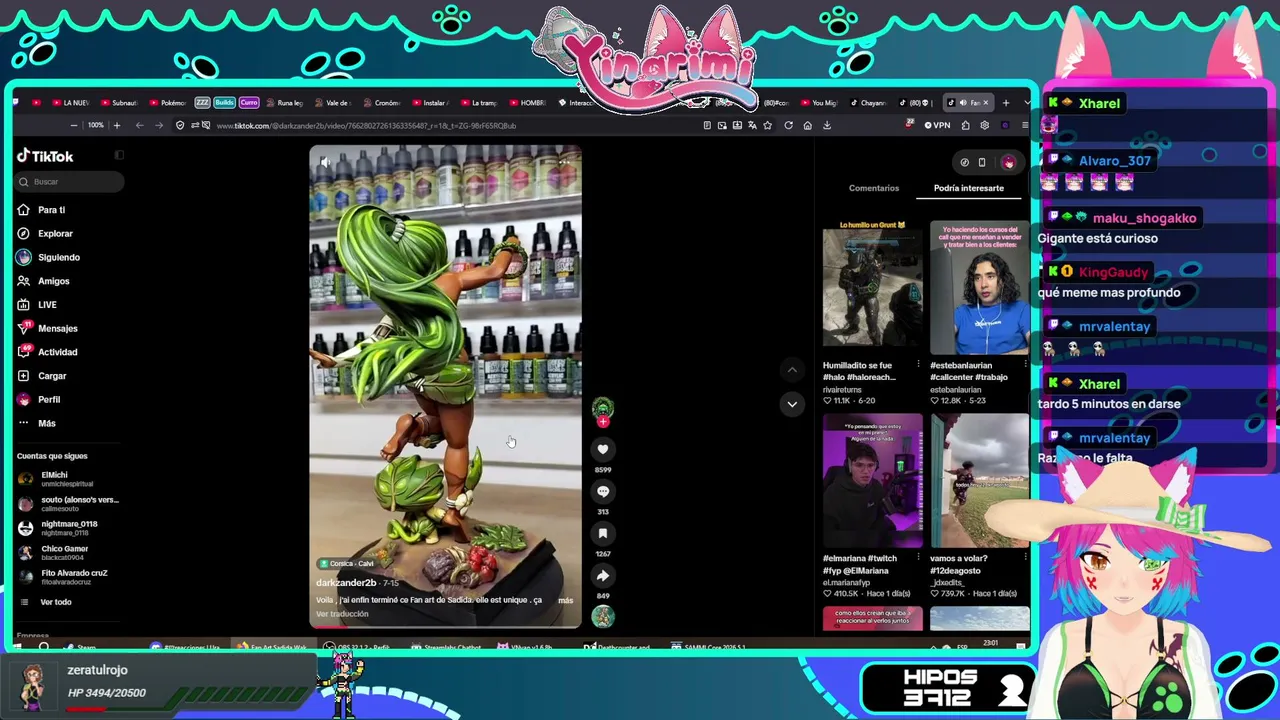Screen dimensions: 1280x720
Task: Open nightmare_0118 followed account
Action: (58, 528)
